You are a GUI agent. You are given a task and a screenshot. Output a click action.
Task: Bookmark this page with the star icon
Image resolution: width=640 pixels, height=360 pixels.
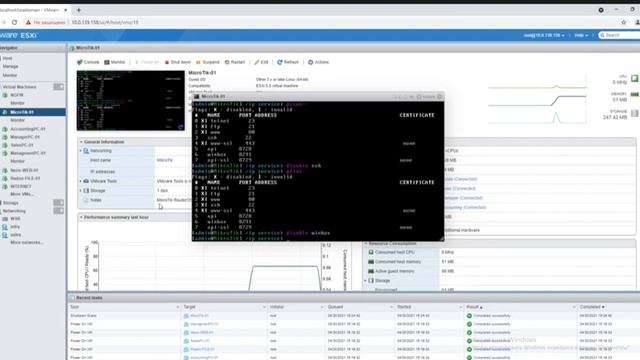pyautogui.click(x=623, y=22)
